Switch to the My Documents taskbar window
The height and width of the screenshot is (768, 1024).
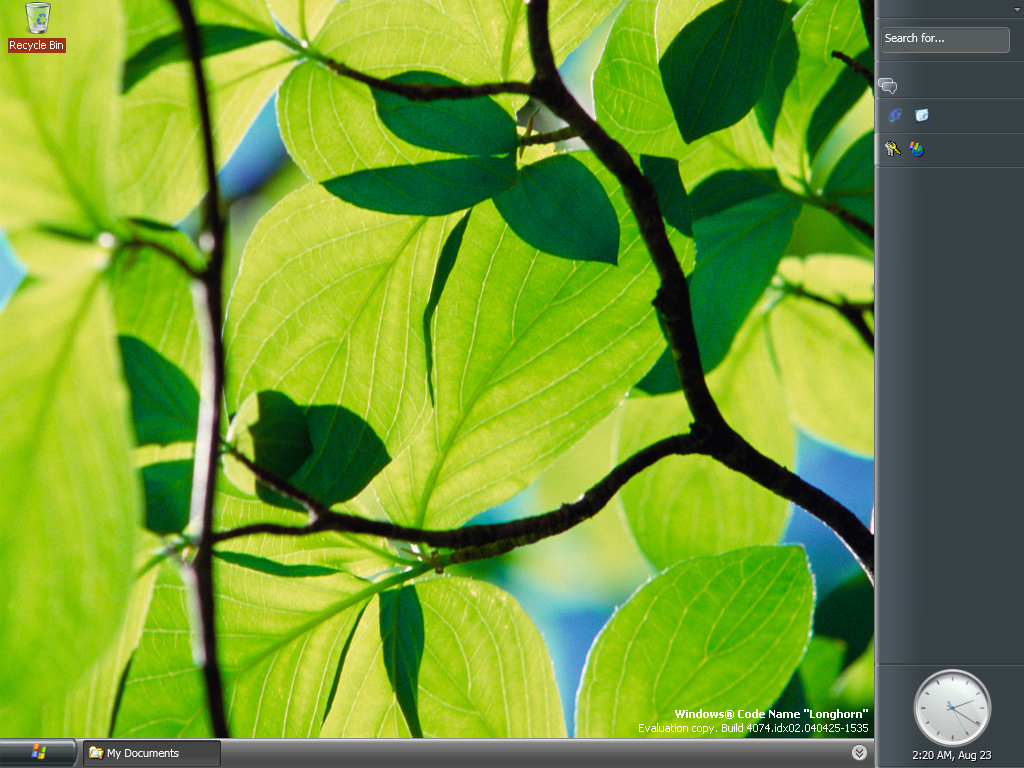click(x=152, y=753)
